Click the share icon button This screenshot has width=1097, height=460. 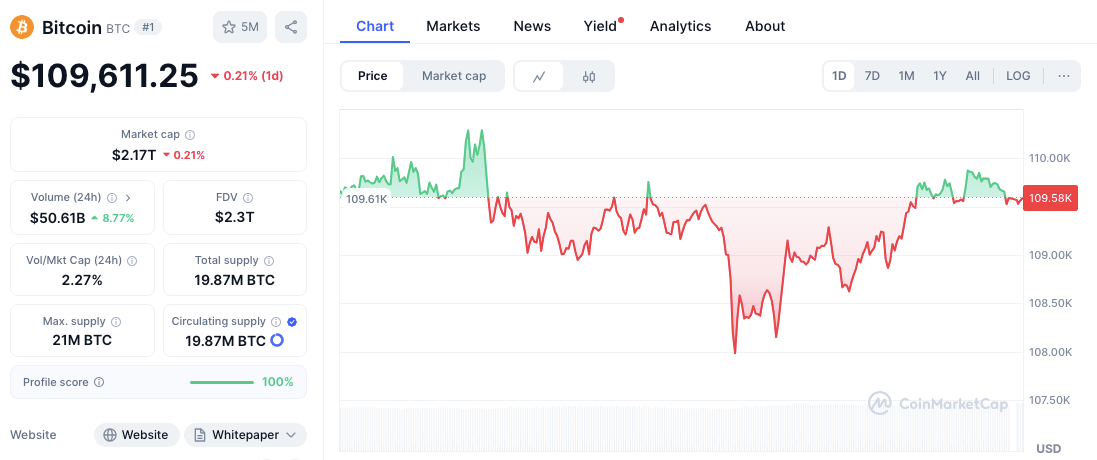(x=291, y=27)
